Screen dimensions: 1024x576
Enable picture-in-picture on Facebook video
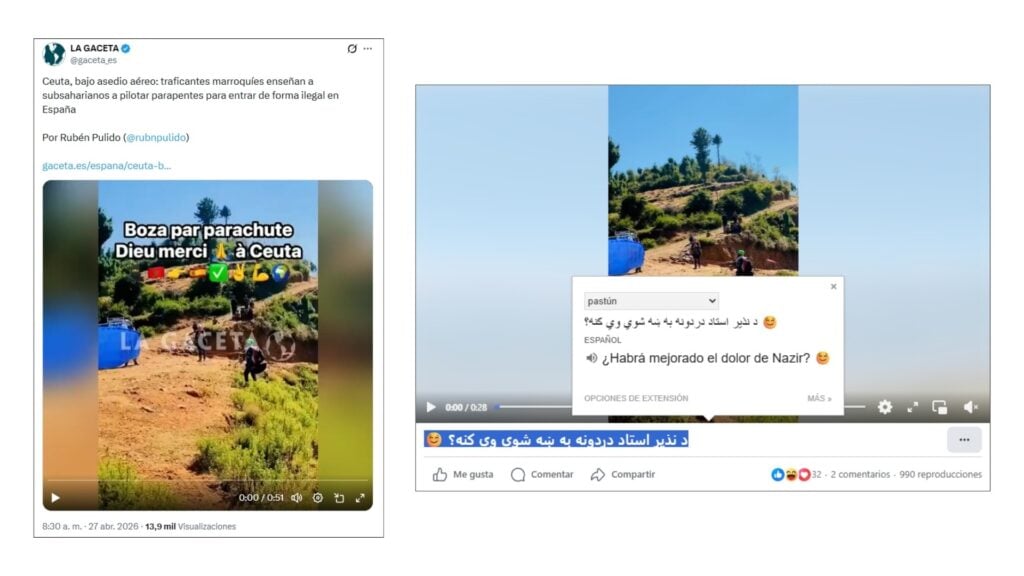(940, 407)
